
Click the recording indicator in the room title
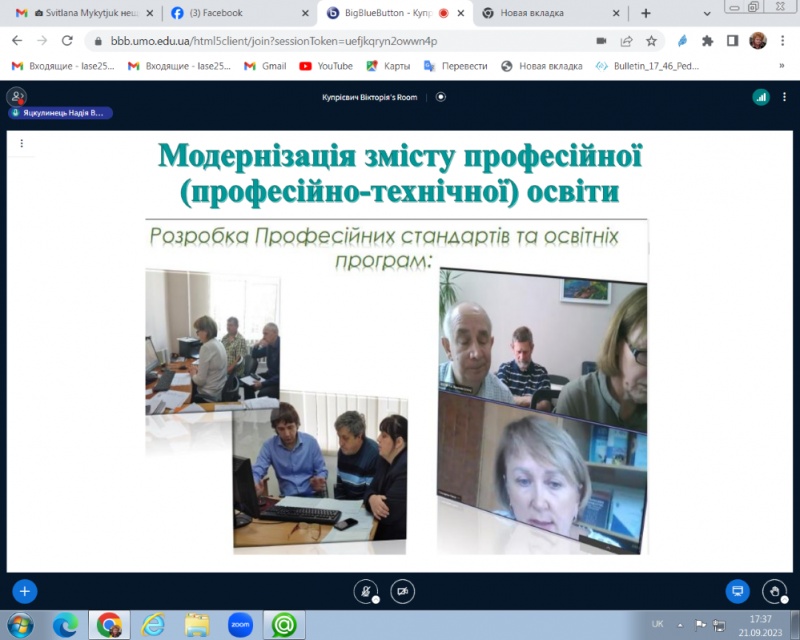point(441,97)
